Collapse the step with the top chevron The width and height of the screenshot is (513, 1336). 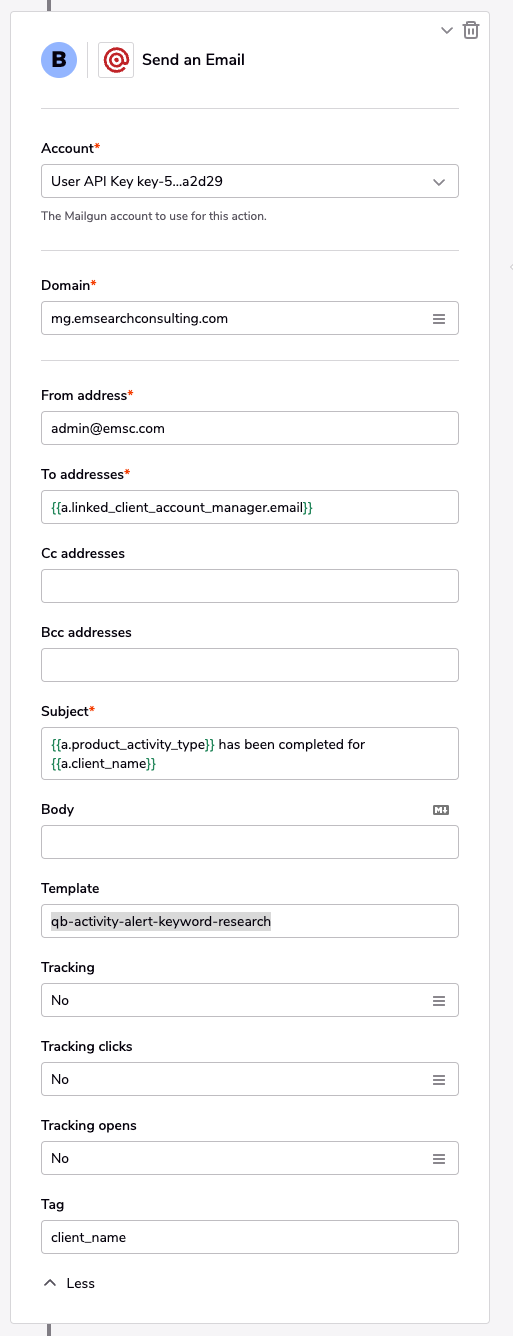point(447,31)
